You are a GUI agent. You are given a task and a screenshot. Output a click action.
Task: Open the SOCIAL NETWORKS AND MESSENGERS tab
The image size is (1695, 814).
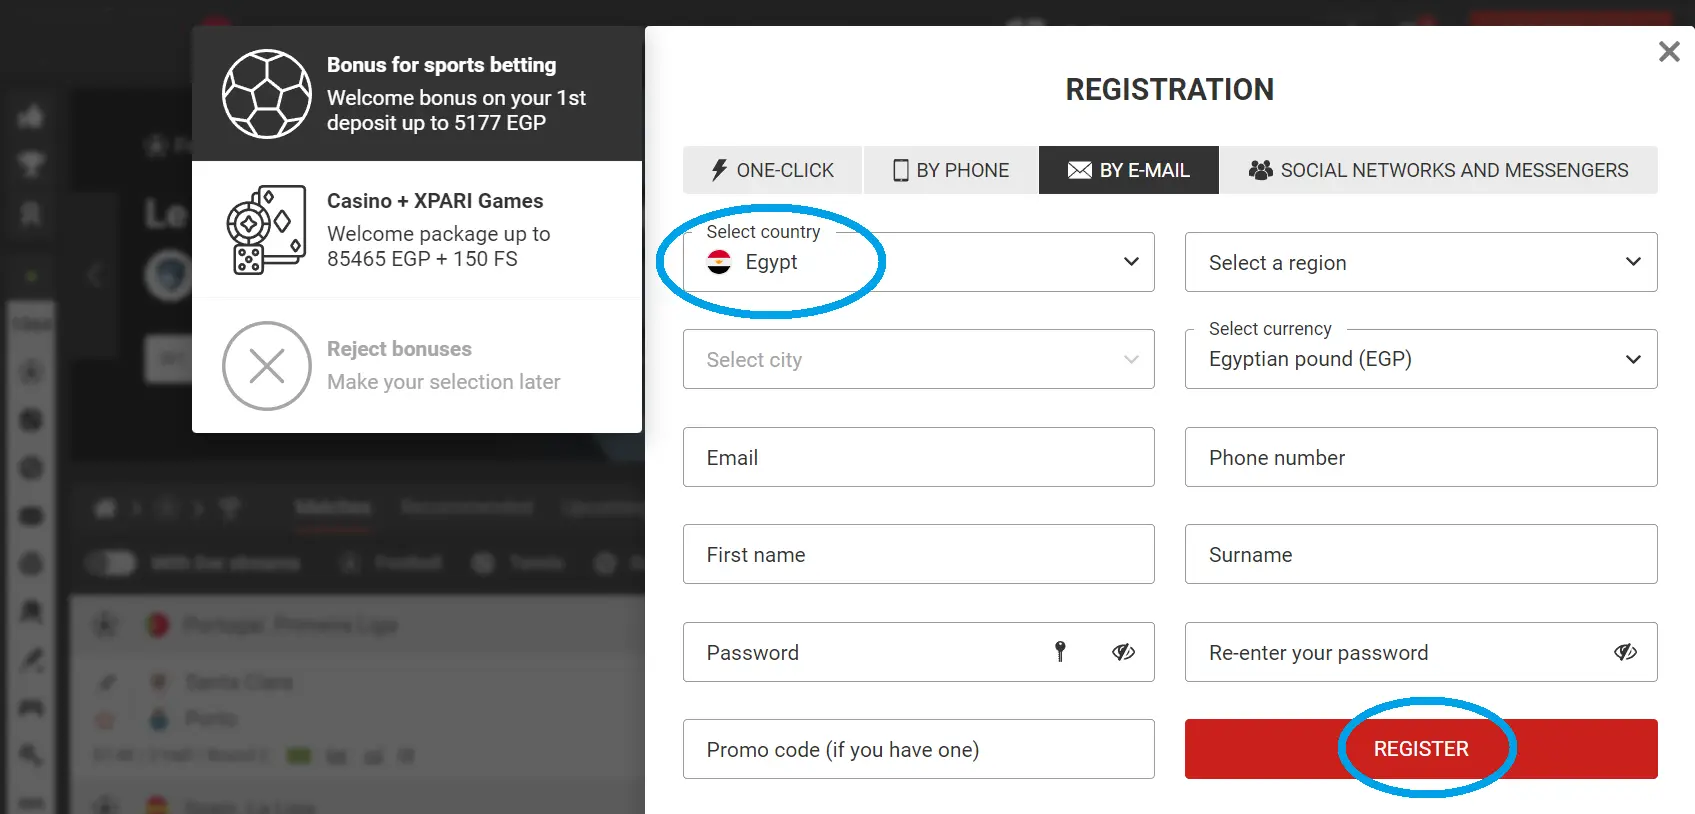tap(1440, 170)
